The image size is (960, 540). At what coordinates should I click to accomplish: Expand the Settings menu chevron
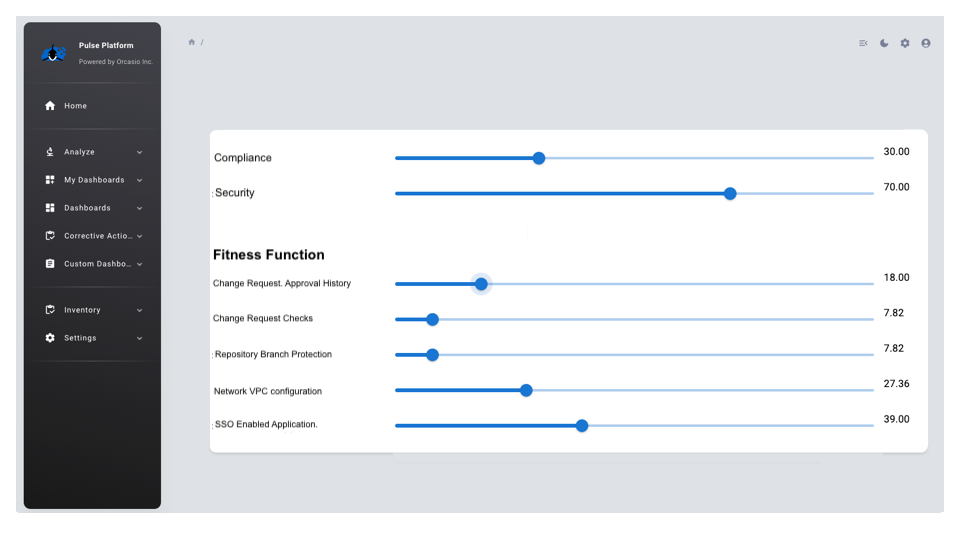point(139,338)
